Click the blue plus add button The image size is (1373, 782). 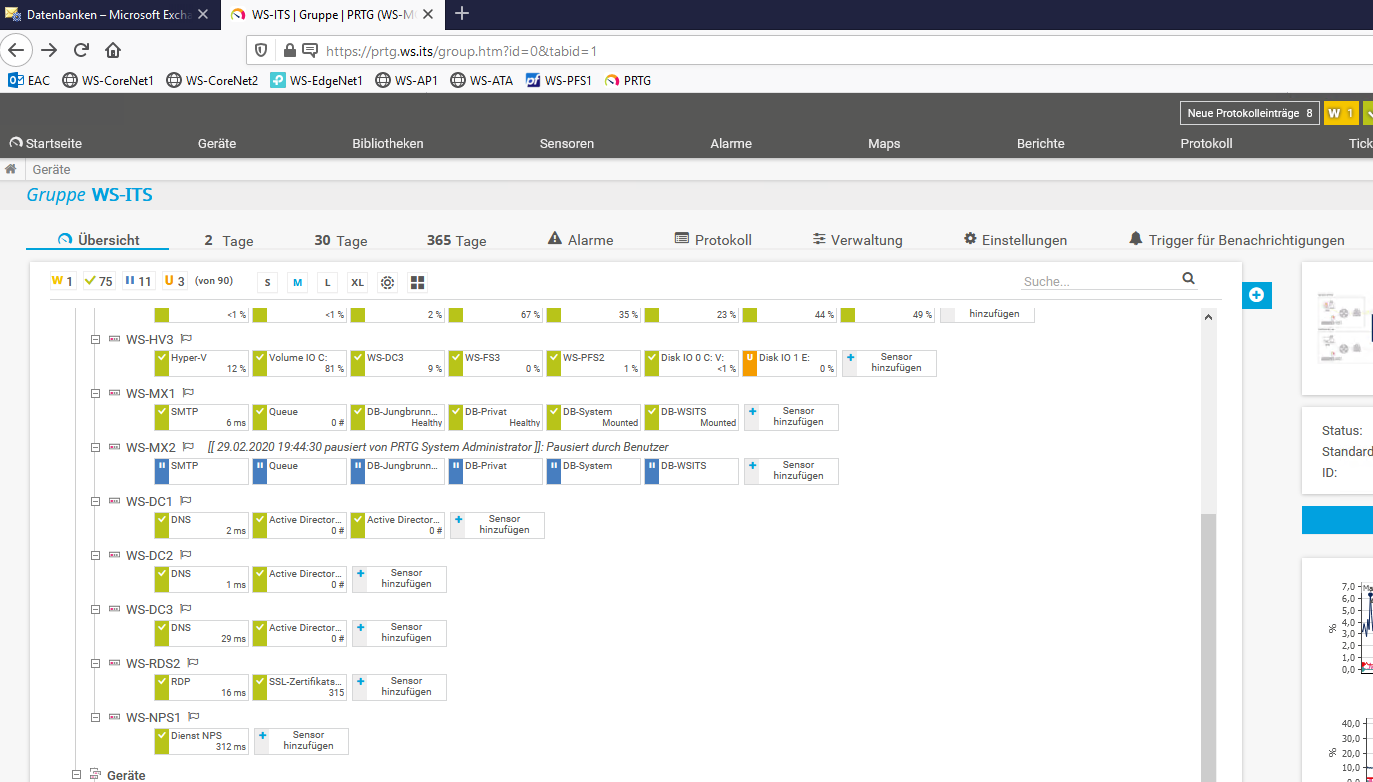[x=1257, y=295]
